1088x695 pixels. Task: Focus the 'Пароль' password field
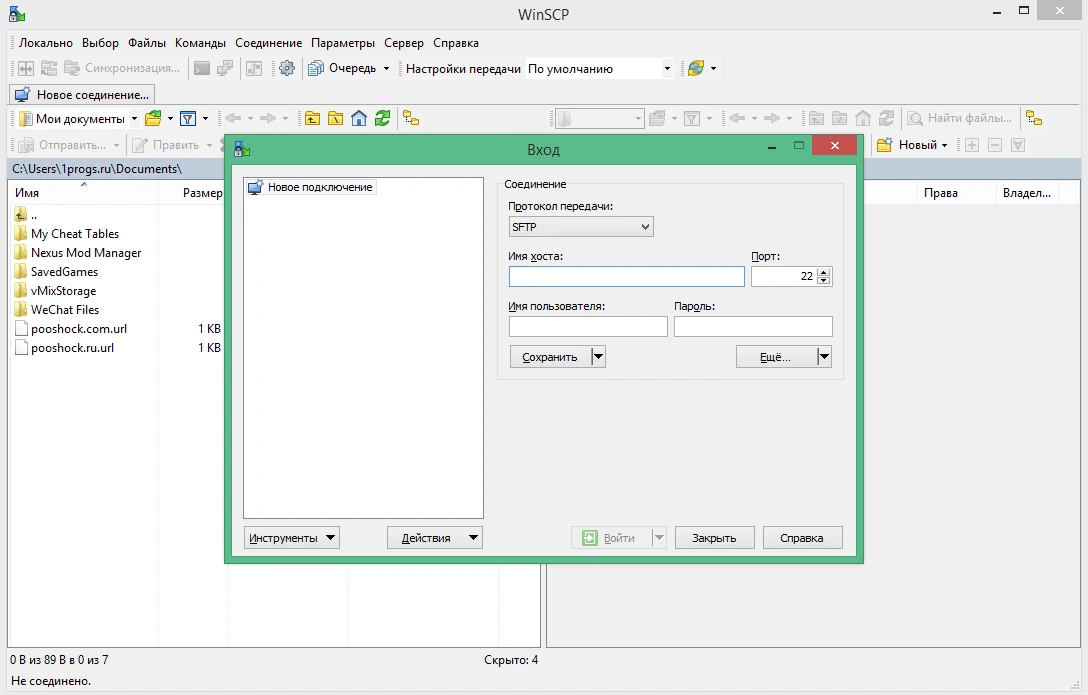tap(753, 327)
